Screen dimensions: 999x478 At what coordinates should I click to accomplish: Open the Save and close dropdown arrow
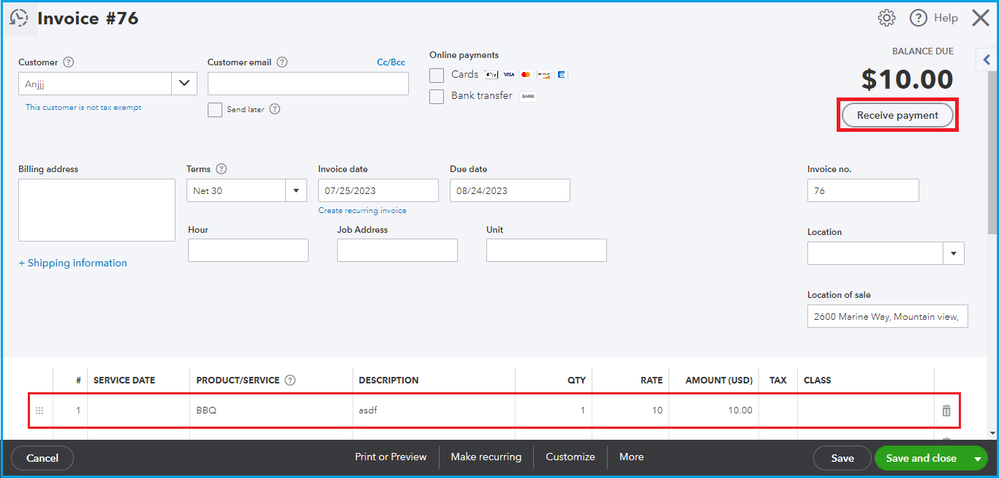point(977,458)
